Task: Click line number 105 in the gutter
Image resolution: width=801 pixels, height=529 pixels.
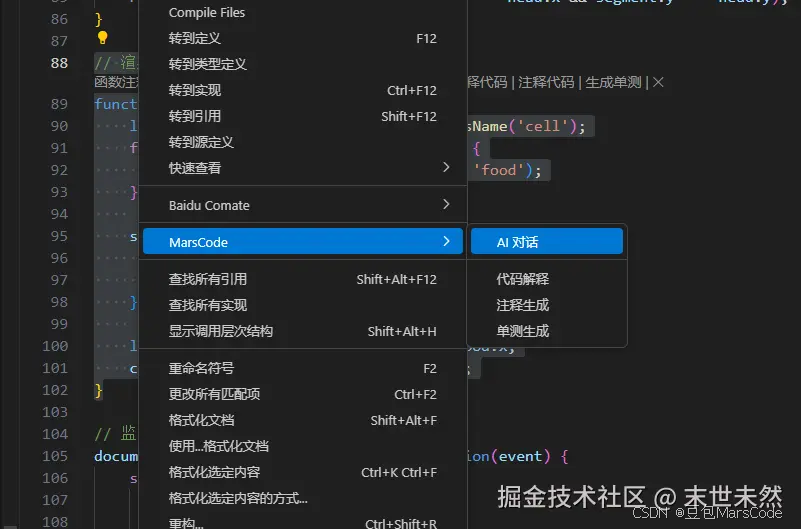Action: coord(55,456)
